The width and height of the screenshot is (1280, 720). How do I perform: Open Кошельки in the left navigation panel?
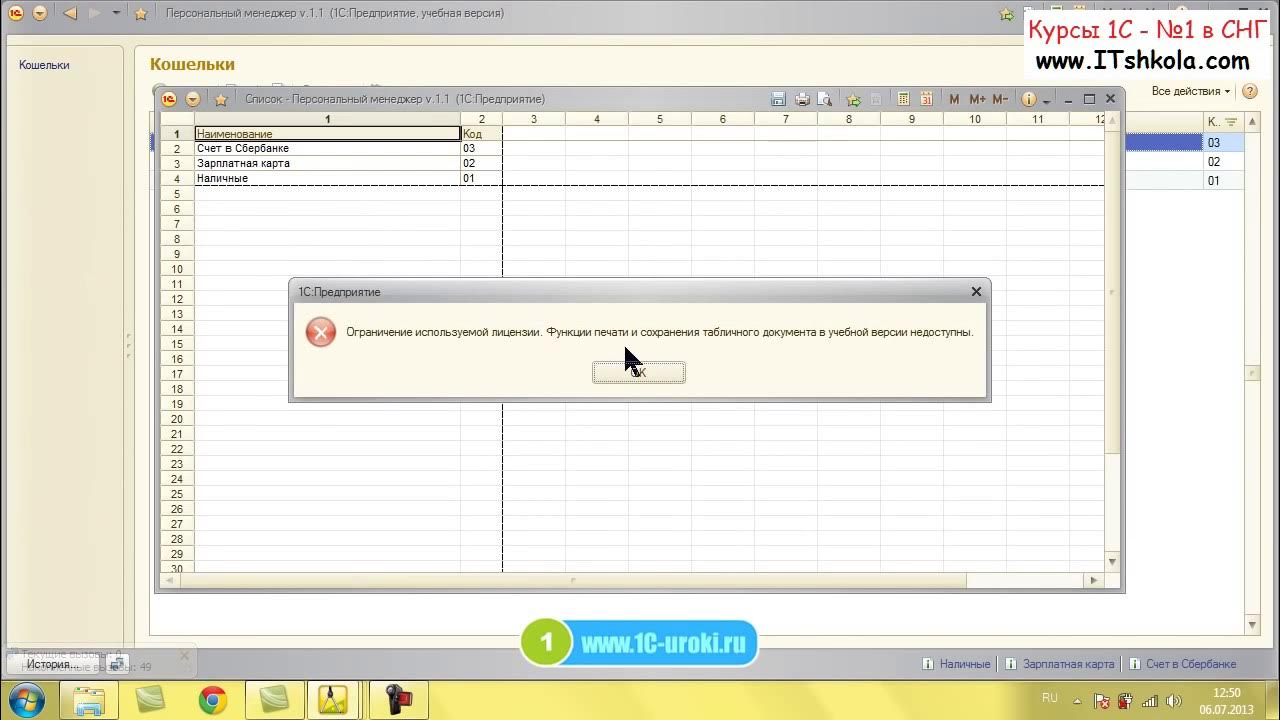44,65
